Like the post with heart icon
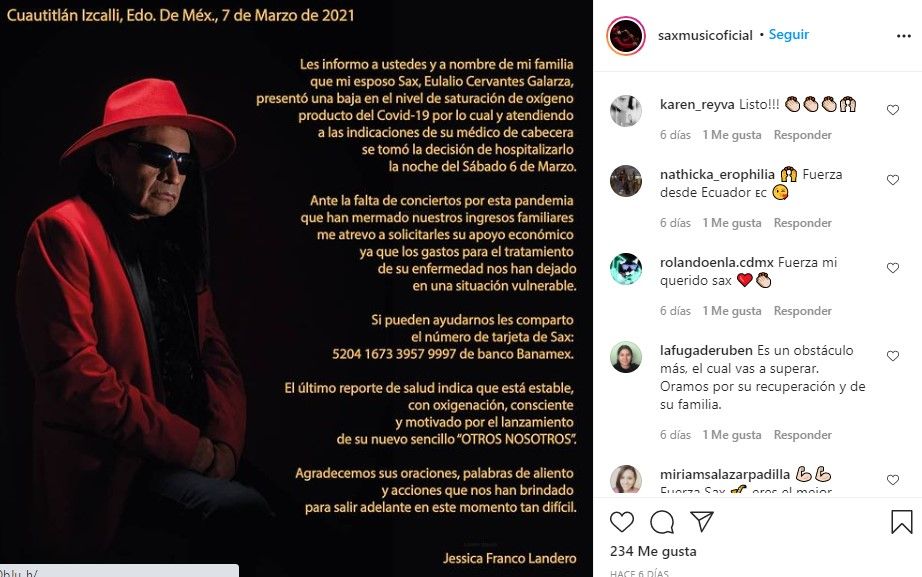The image size is (922, 577). 622,522
